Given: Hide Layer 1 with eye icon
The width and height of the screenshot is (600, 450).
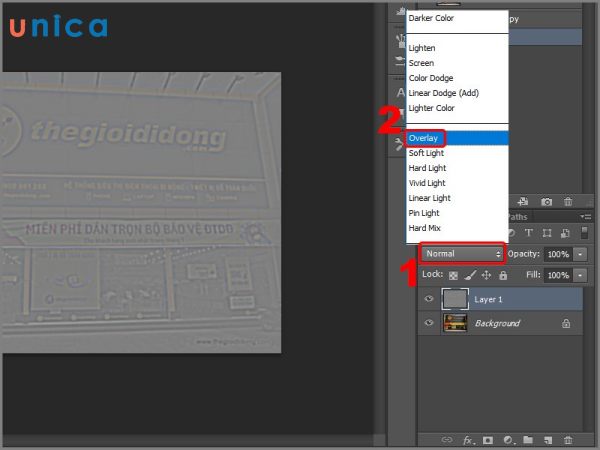Looking at the screenshot, I should [x=428, y=299].
